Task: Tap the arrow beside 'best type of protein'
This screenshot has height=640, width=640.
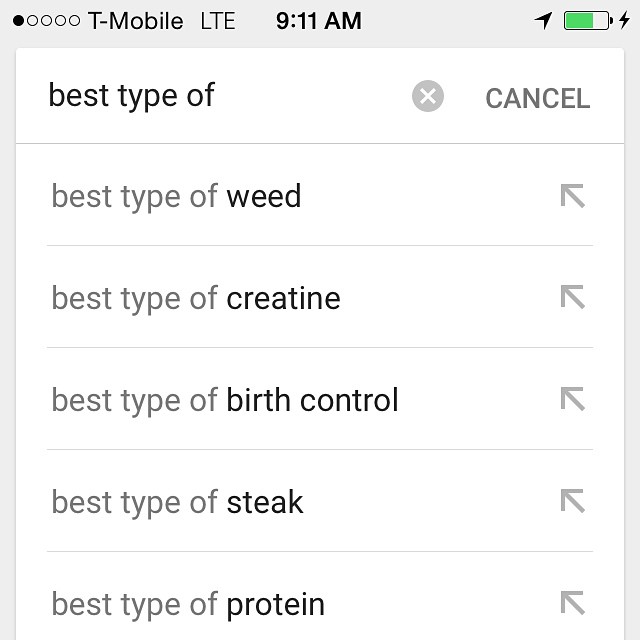Action: click(572, 603)
